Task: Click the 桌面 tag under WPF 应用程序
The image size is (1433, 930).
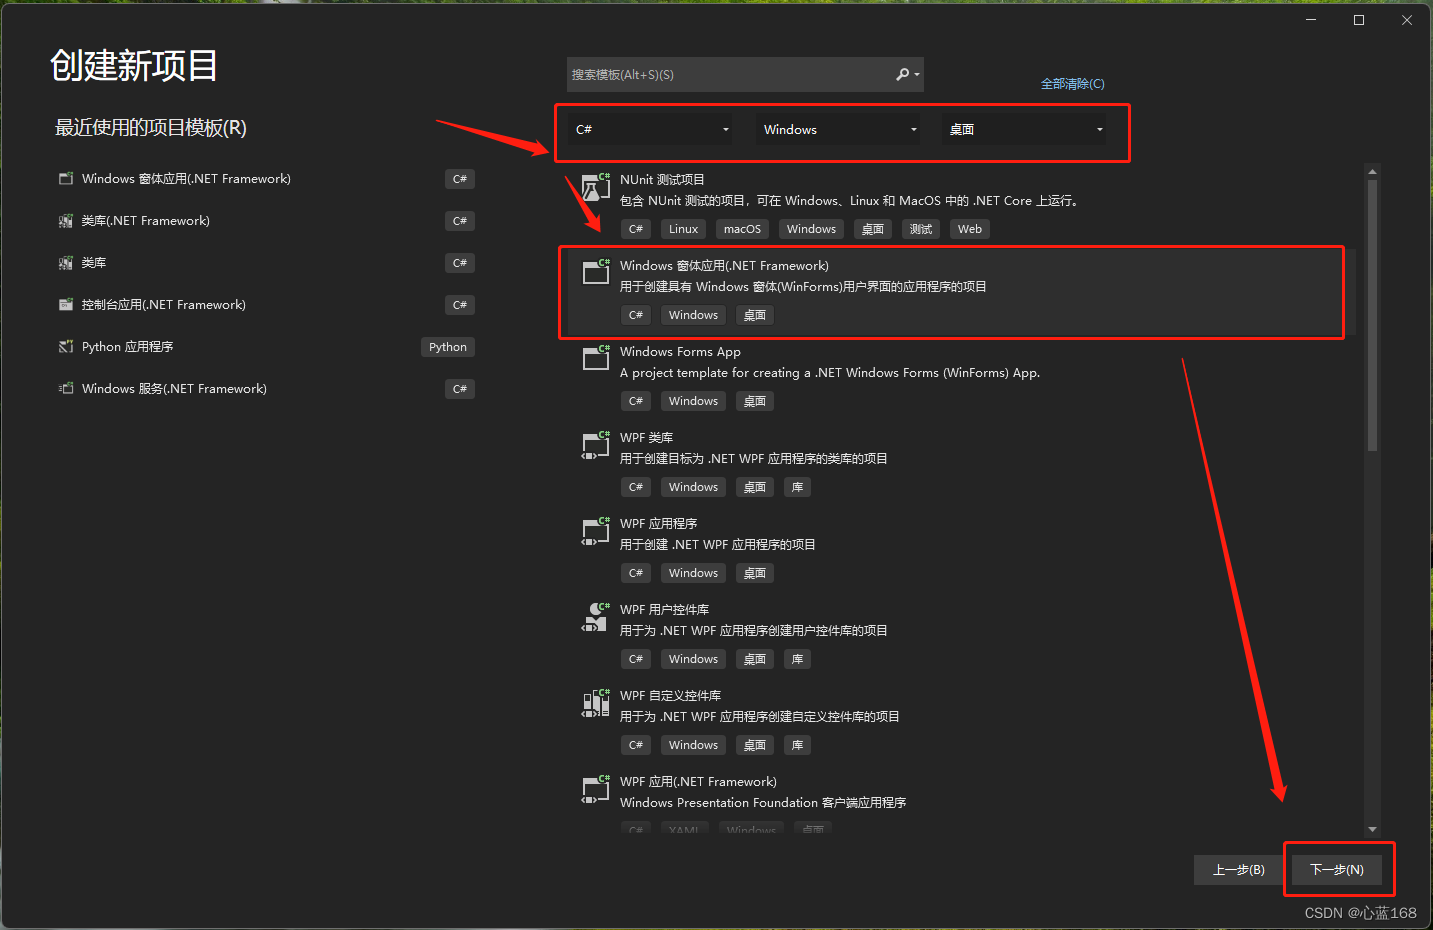Action: tap(755, 573)
